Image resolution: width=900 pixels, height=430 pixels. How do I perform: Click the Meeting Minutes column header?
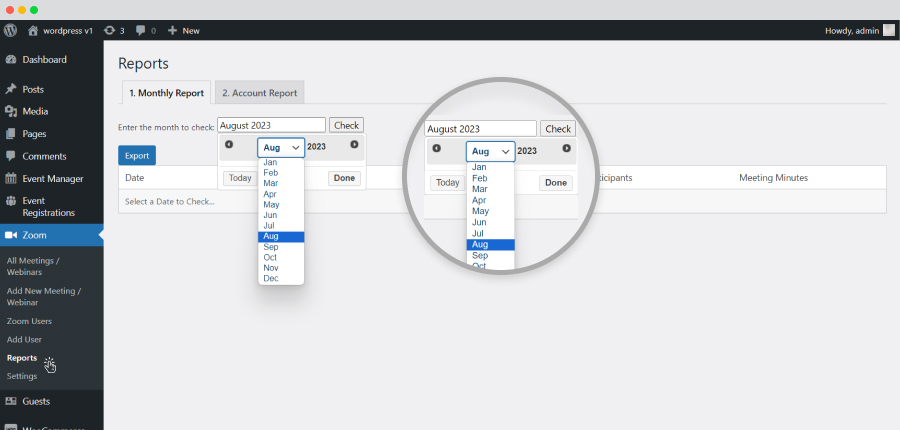(773, 178)
